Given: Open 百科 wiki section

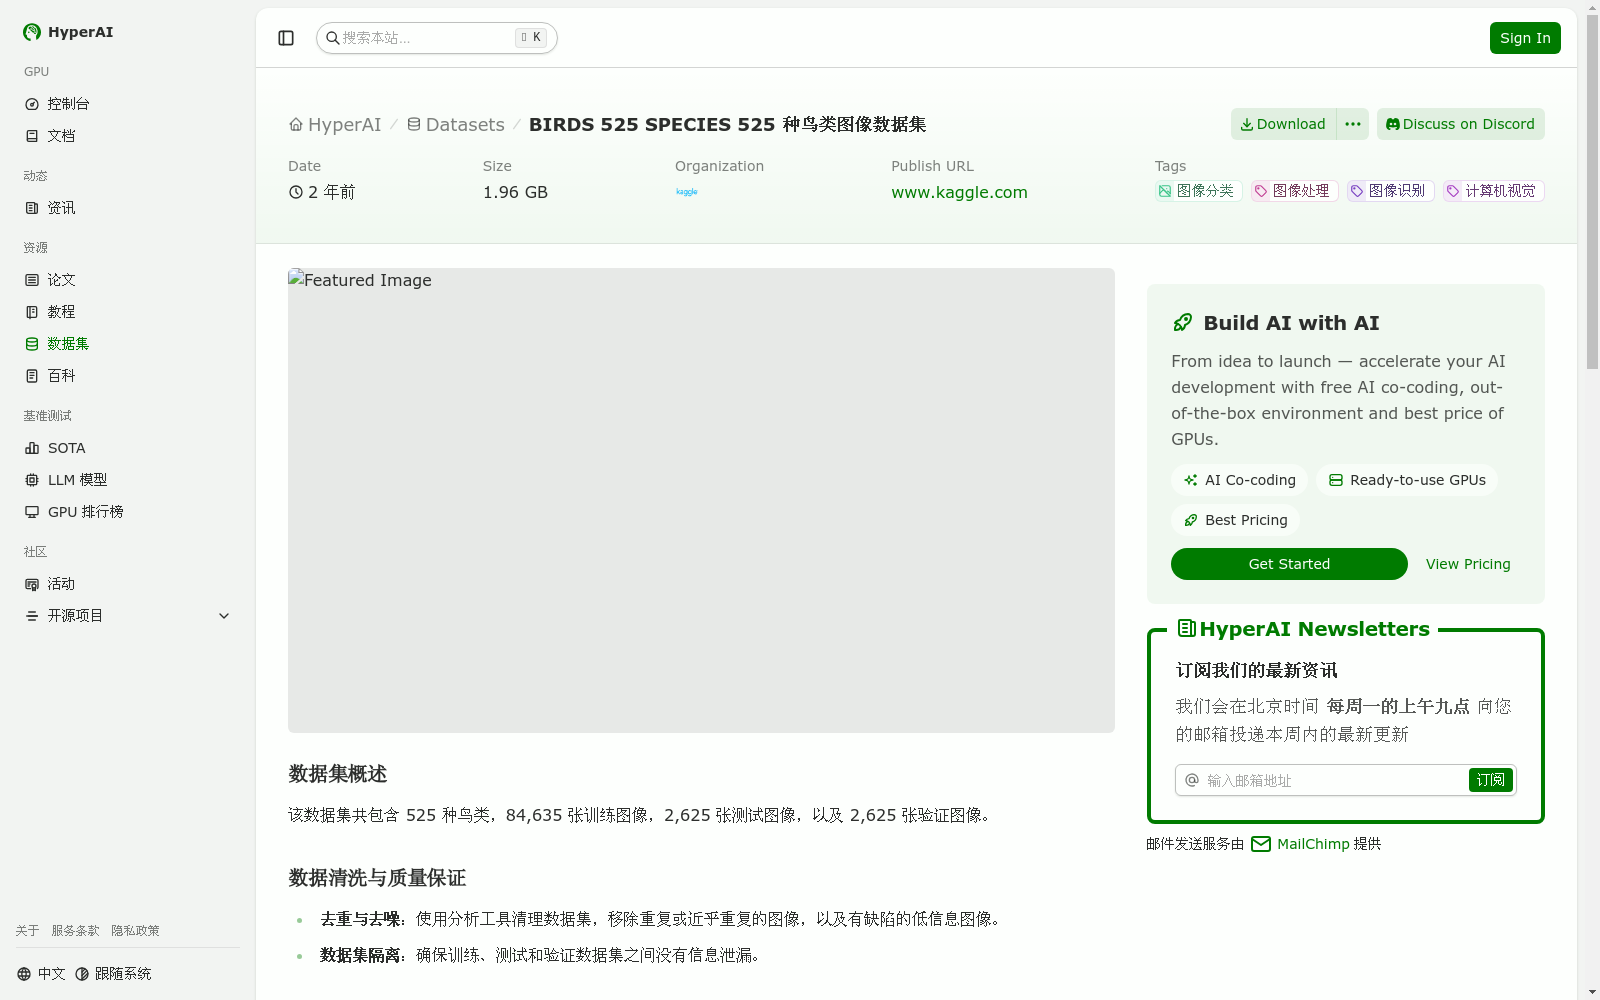Looking at the screenshot, I should coord(128,376).
